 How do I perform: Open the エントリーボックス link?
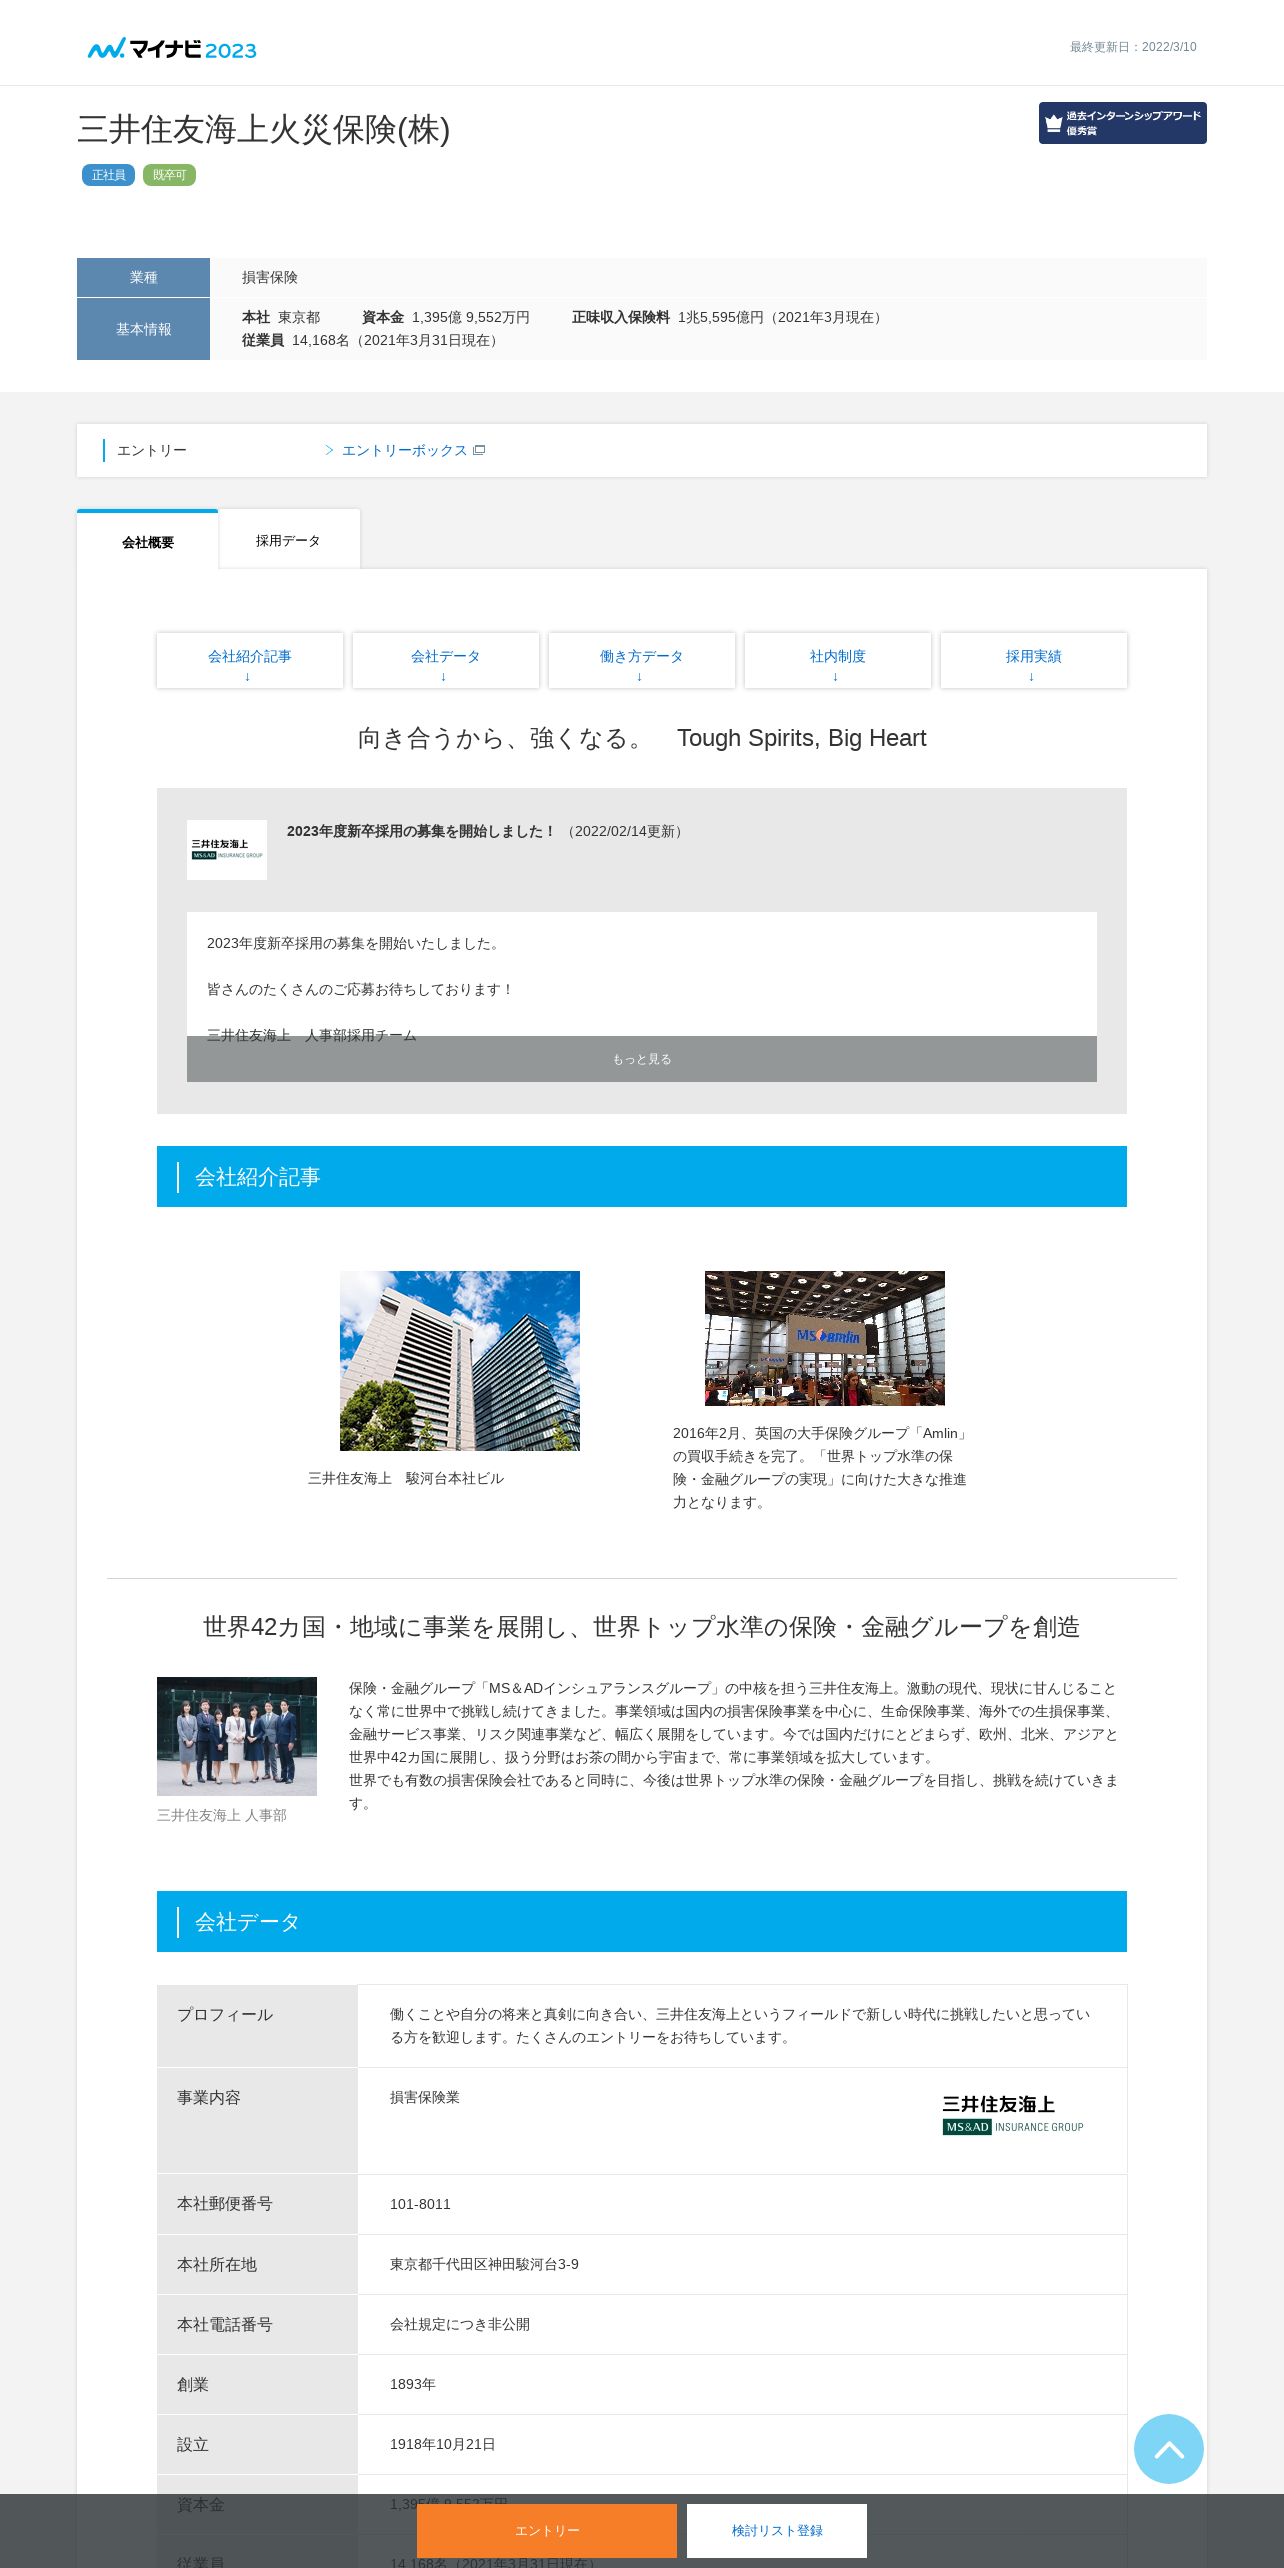405,451
